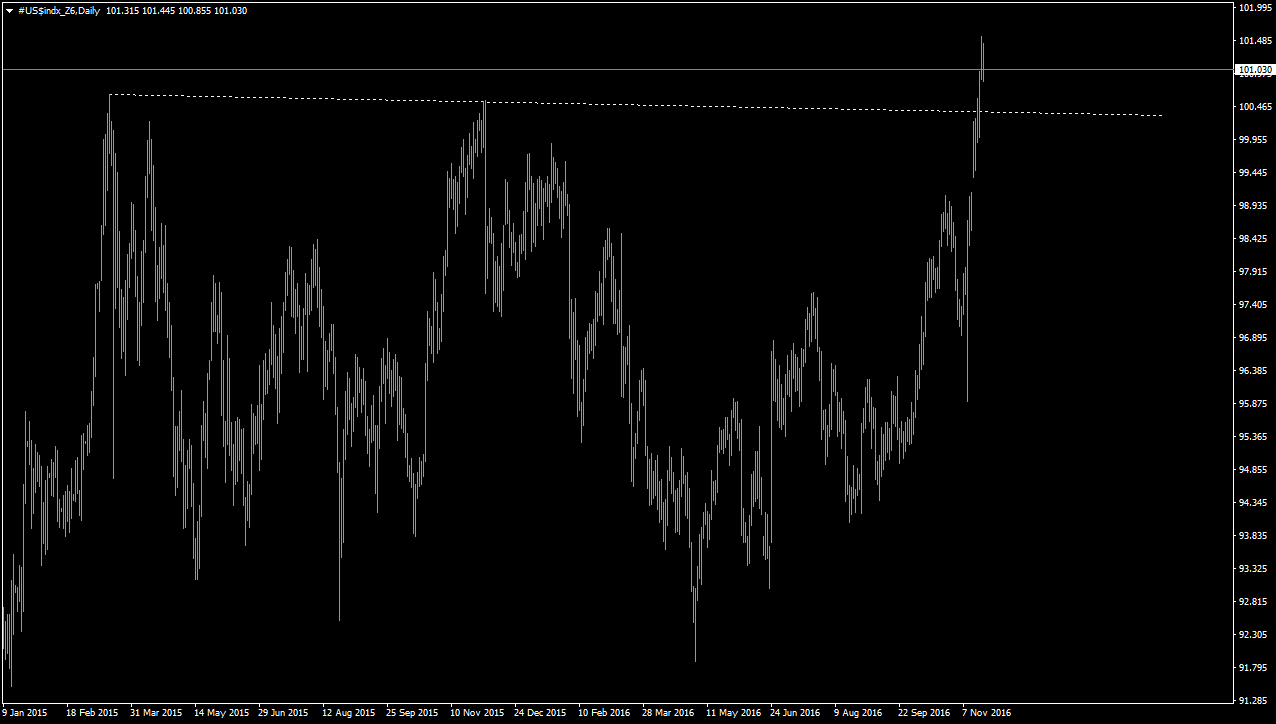
Task: Click the 98.425 price axis label
Action: click(x=1255, y=239)
